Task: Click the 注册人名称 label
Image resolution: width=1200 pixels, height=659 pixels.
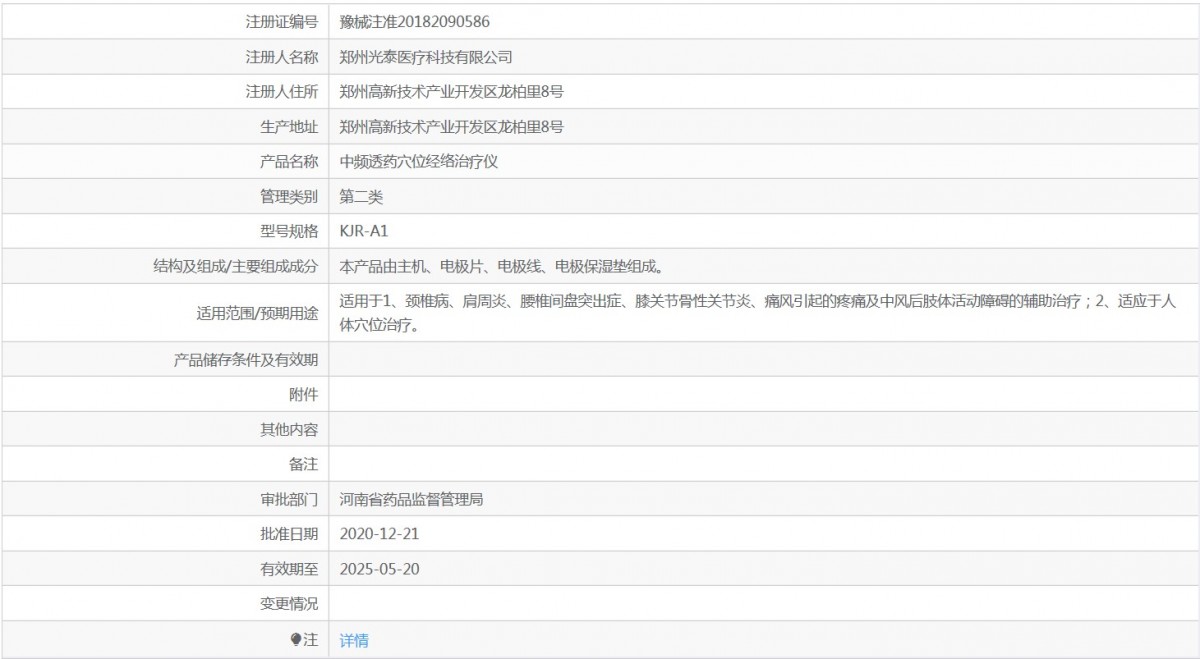Action: coord(282,57)
